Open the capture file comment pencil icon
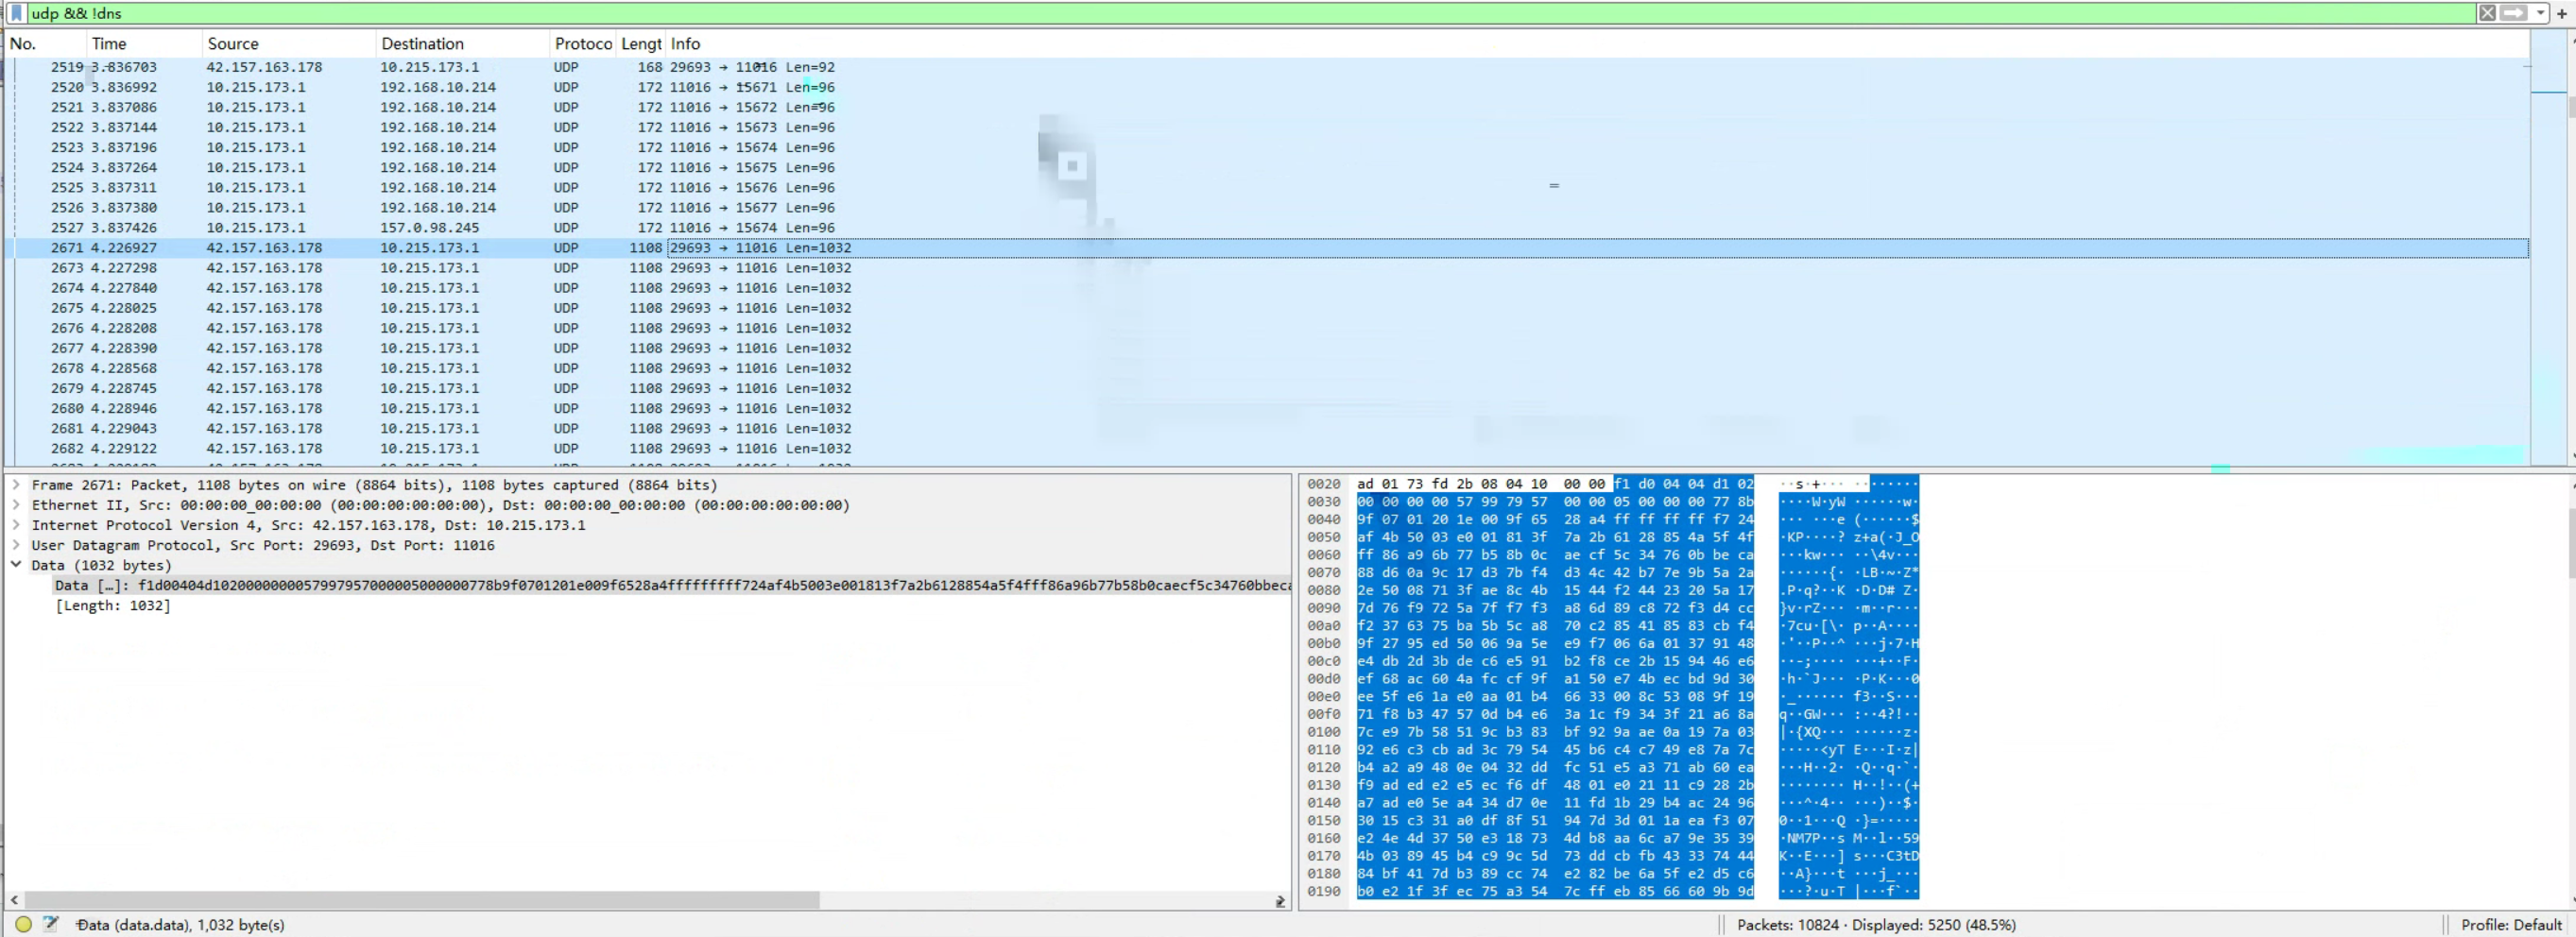This screenshot has height=937, width=2576. click(51, 924)
